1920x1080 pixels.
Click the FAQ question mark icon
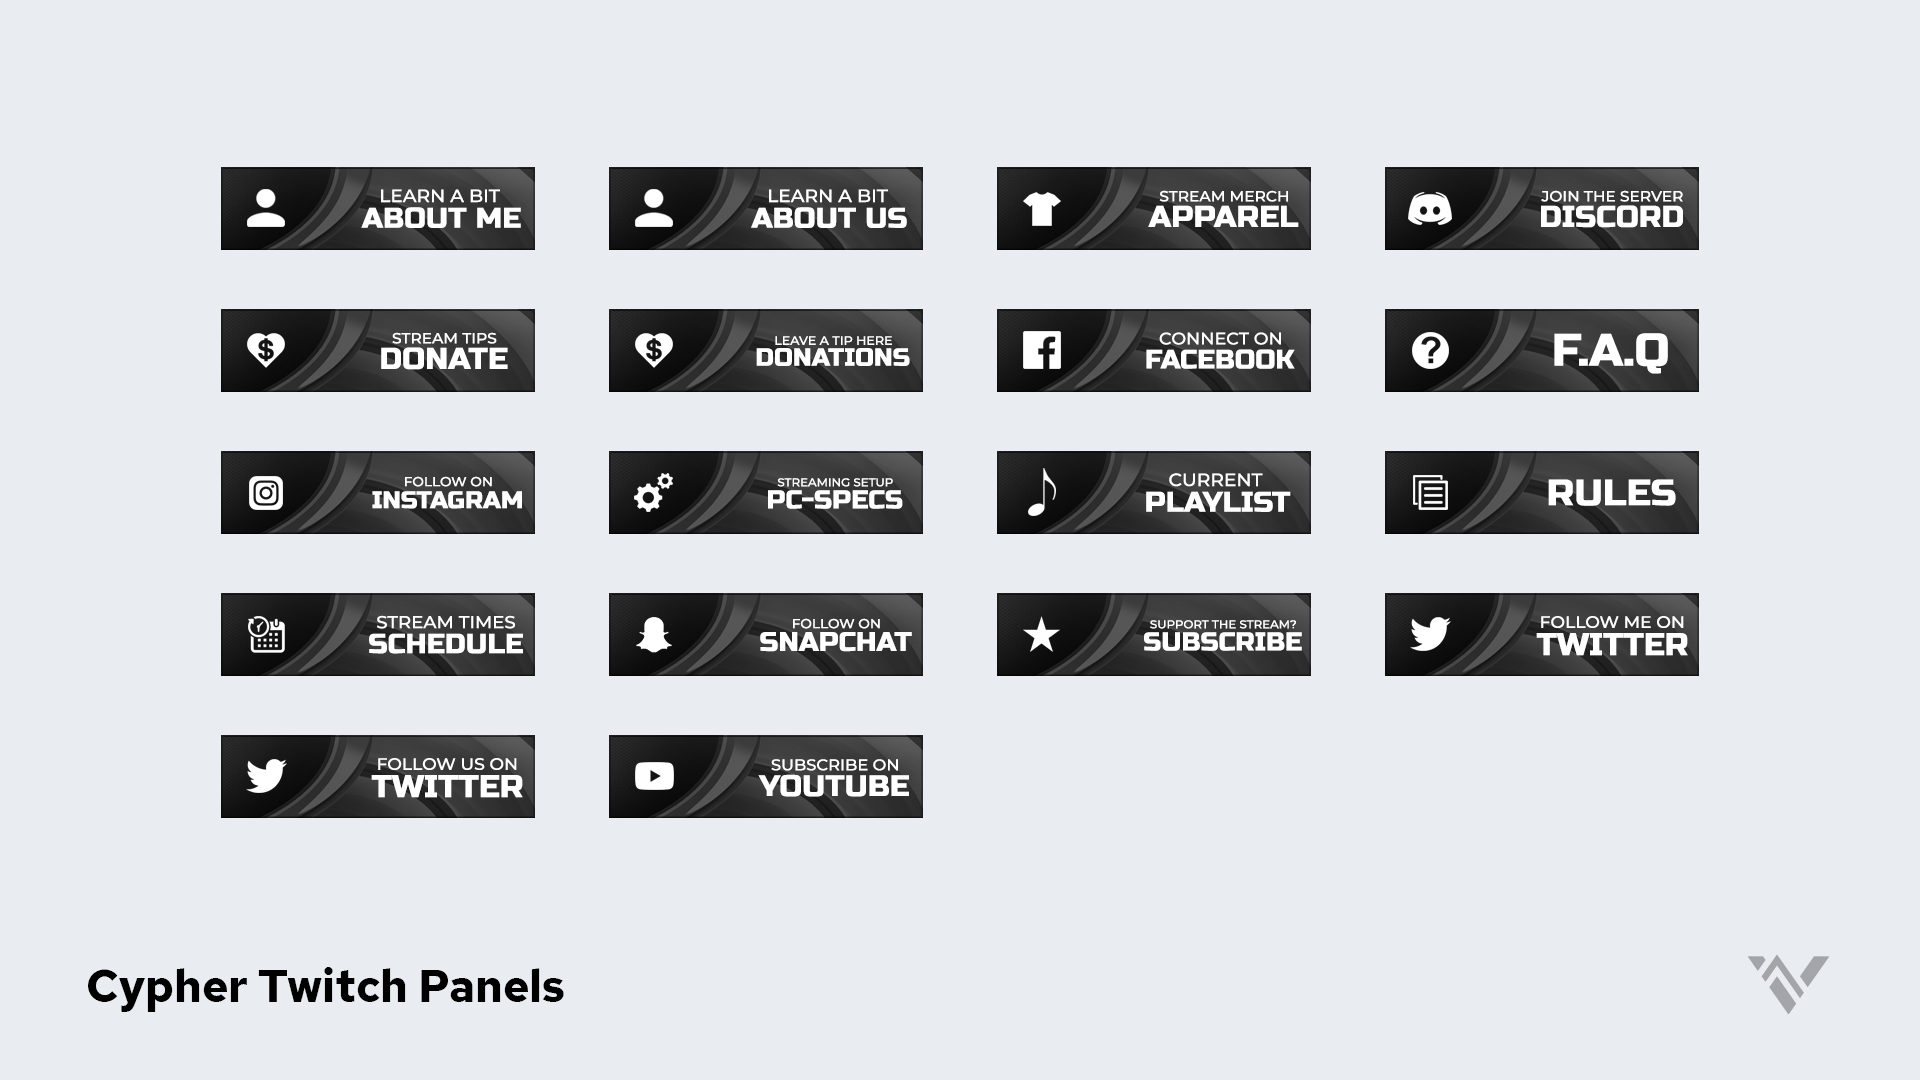pos(1431,349)
